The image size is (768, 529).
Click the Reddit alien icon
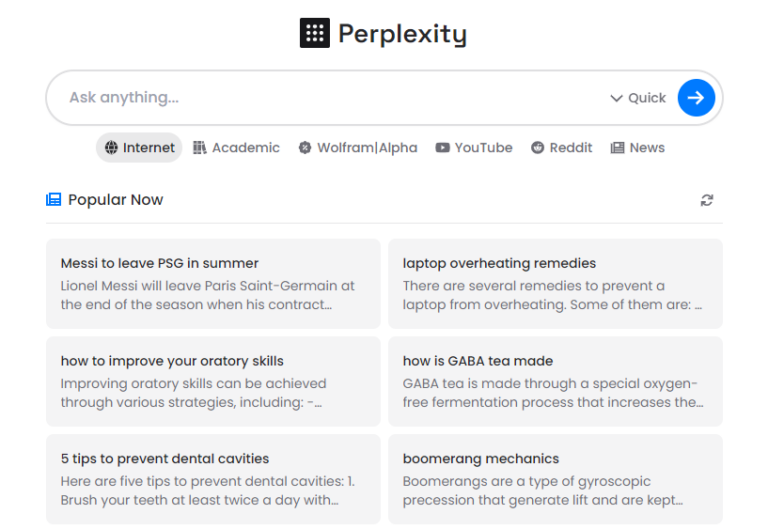538,148
